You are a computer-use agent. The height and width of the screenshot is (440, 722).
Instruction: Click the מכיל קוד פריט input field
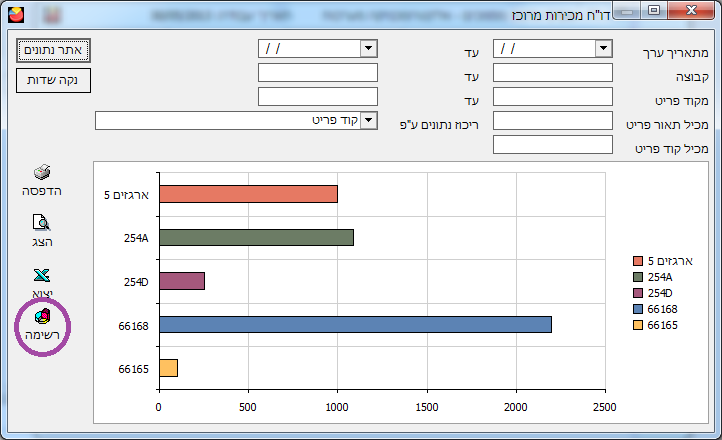[x=552, y=144]
